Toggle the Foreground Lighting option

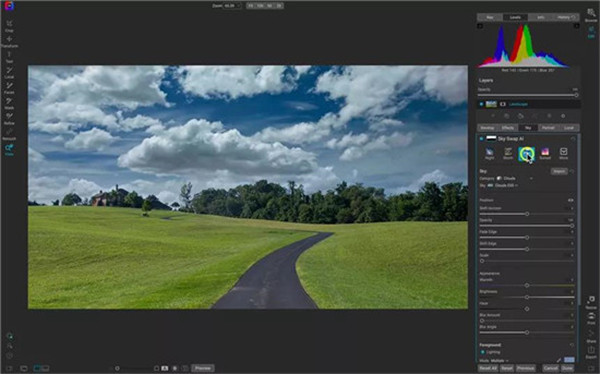pyautogui.click(x=483, y=352)
